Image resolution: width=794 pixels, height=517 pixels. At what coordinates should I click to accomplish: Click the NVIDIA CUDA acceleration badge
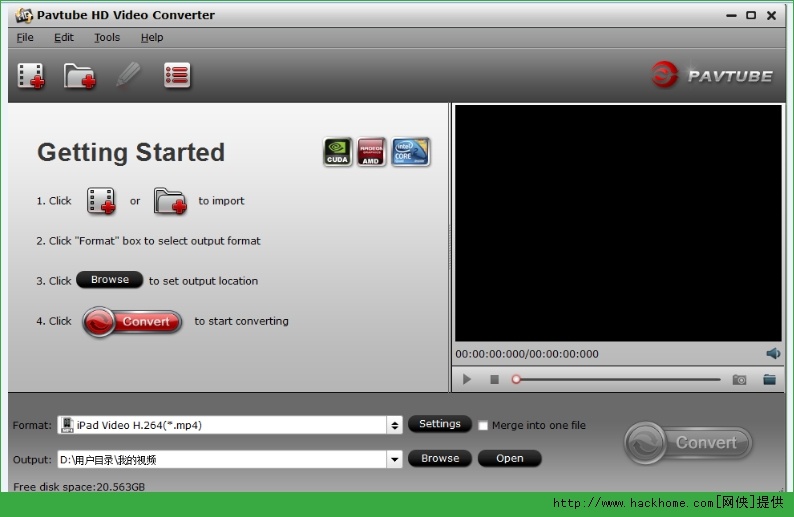point(338,152)
